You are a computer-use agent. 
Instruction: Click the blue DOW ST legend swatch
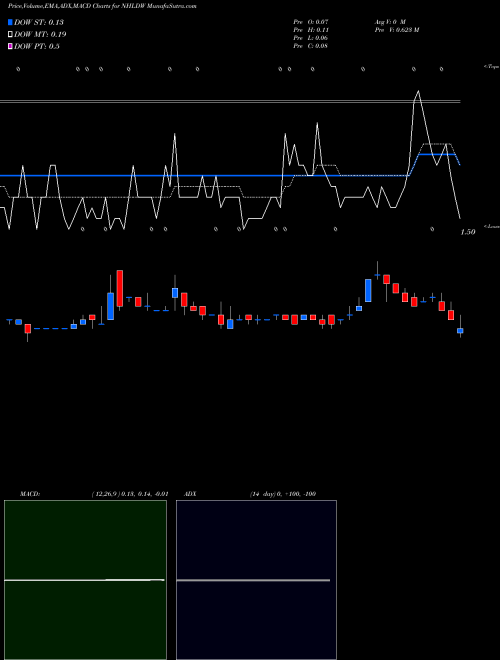pyautogui.click(x=10, y=22)
